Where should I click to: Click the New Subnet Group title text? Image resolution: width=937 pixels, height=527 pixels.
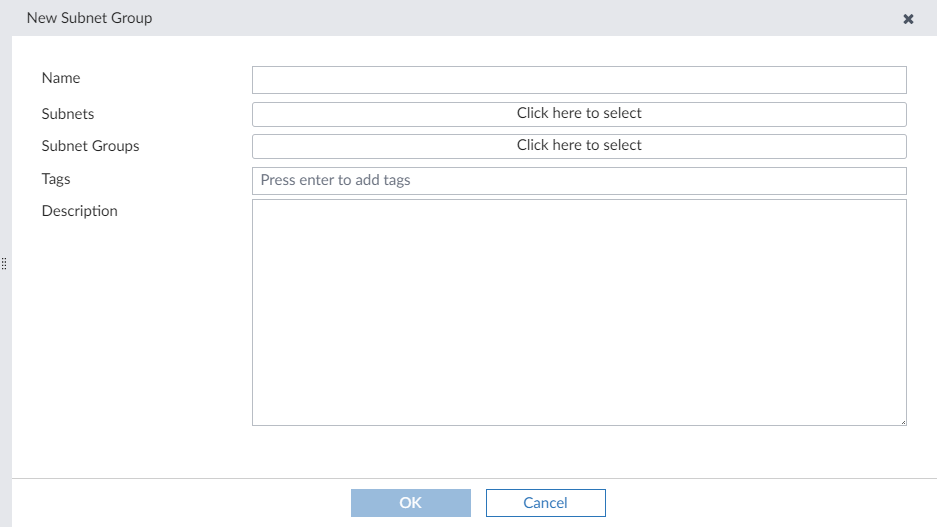click(89, 18)
